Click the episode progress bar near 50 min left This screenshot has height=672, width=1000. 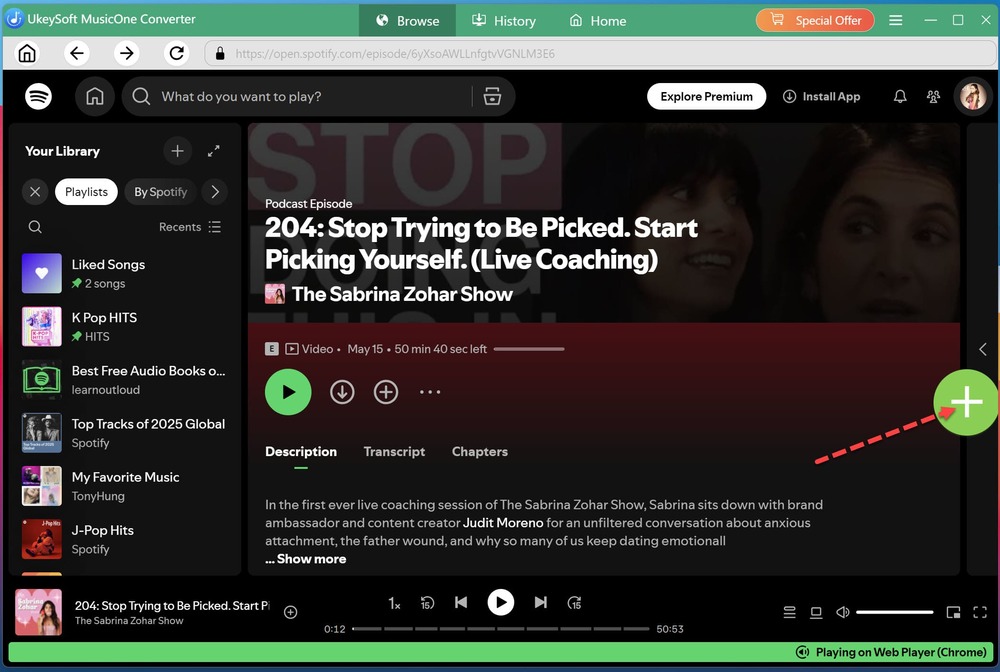(x=529, y=349)
